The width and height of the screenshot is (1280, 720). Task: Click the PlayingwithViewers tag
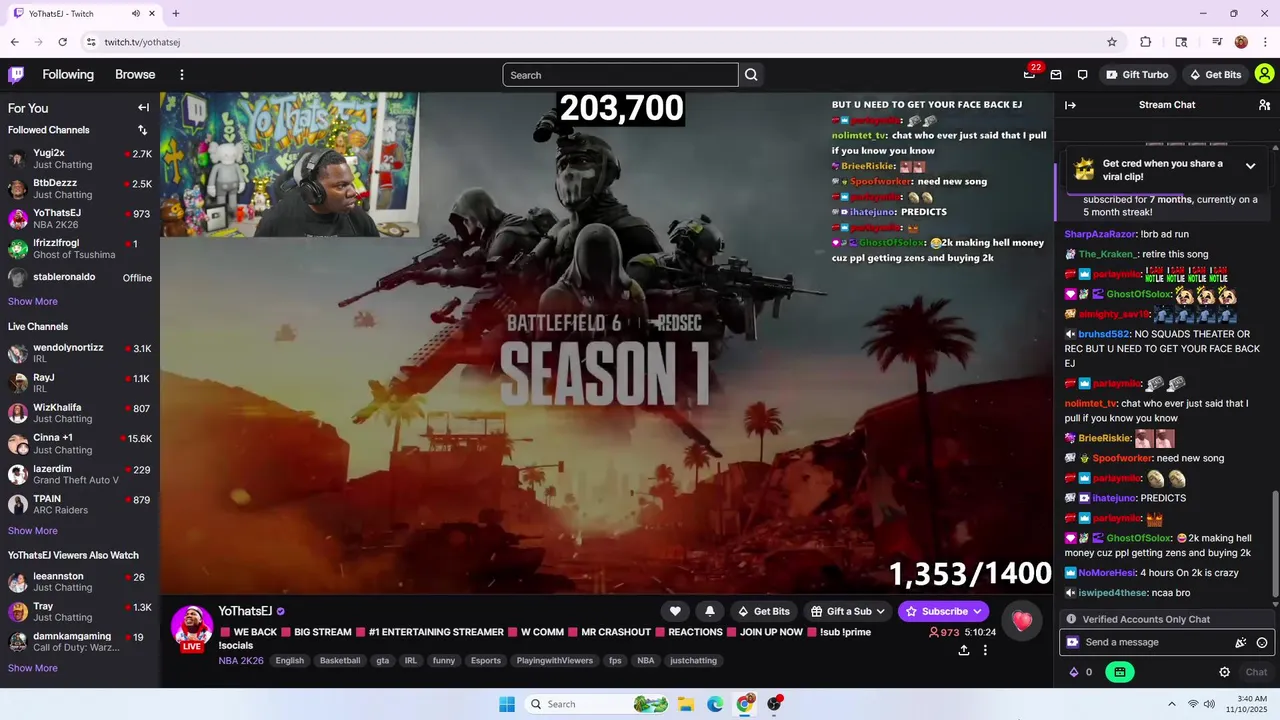tap(555, 660)
